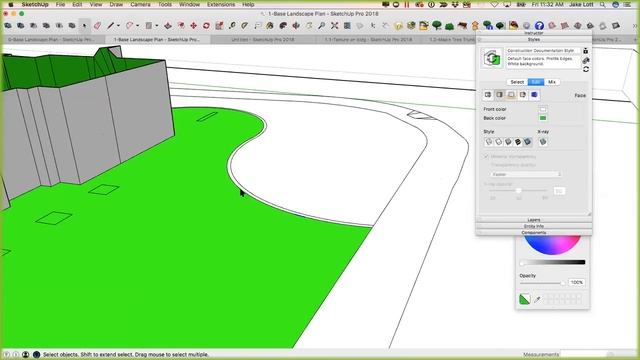Click the green round tree toolbar icon
640x360 pixels.
[x=437, y=25]
